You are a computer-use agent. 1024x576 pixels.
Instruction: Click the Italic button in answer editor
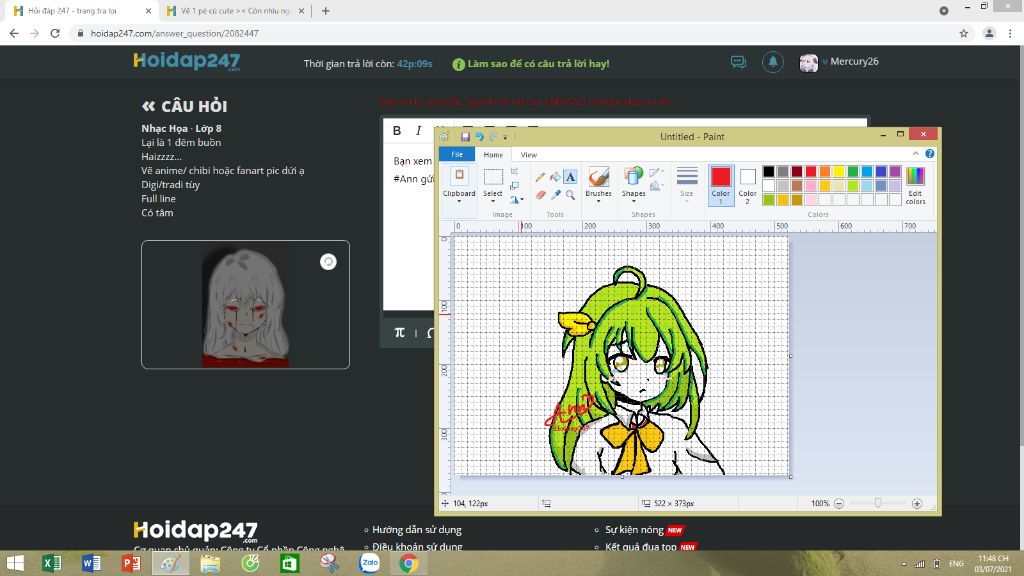click(419, 131)
